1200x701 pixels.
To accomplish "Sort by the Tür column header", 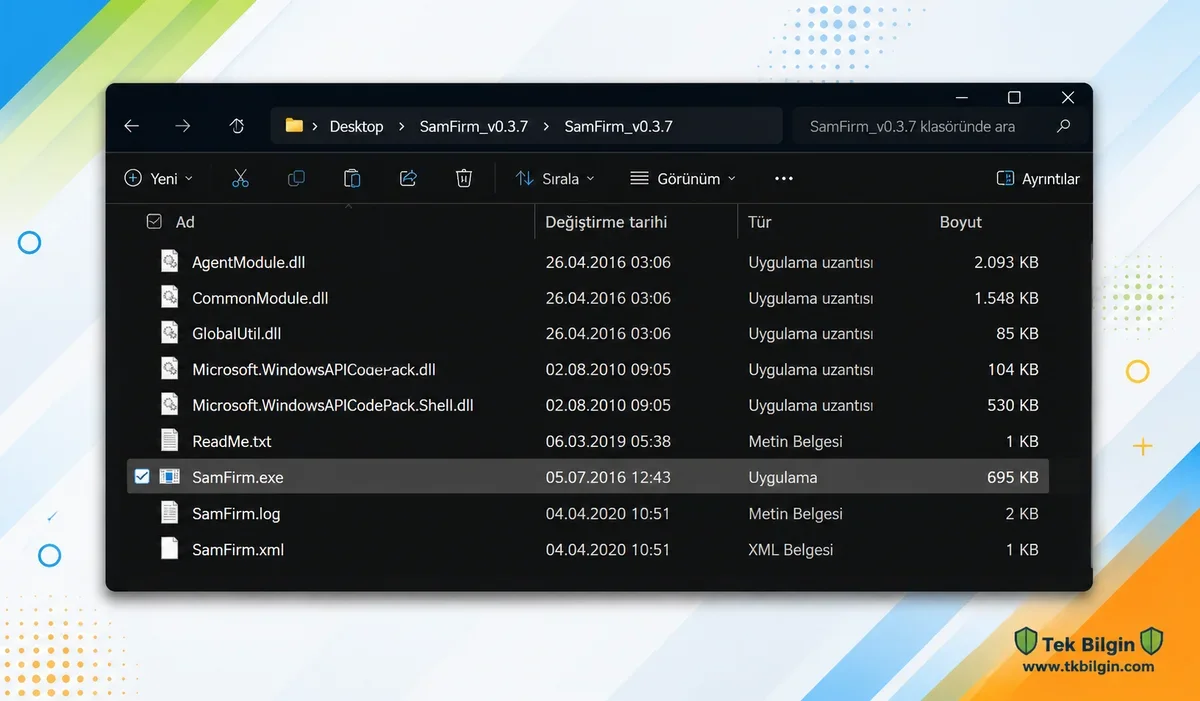I will coord(760,222).
